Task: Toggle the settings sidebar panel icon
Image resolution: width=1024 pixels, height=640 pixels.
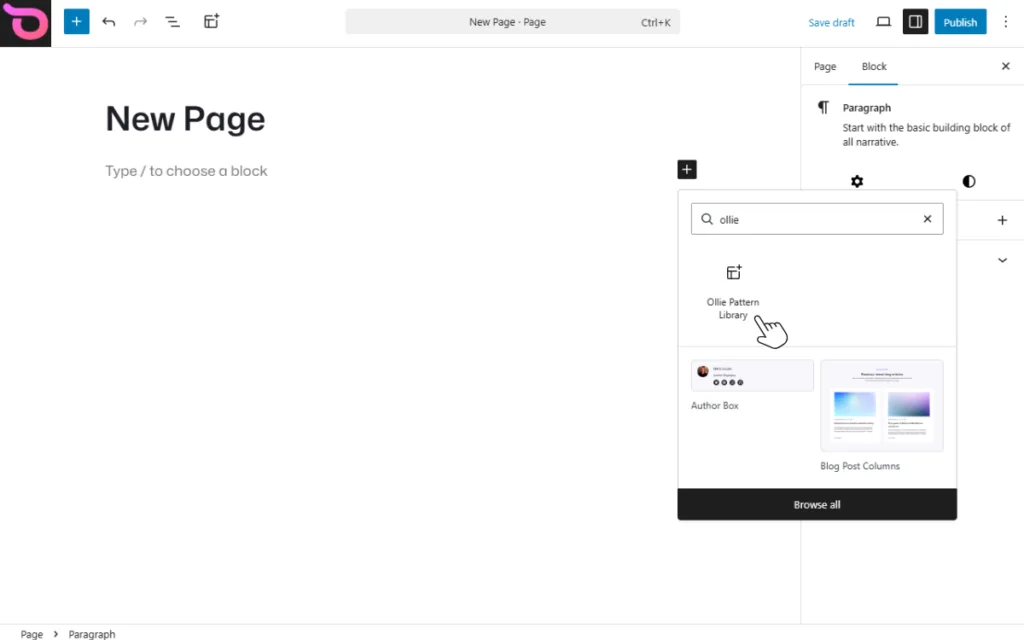Action: [916, 21]
